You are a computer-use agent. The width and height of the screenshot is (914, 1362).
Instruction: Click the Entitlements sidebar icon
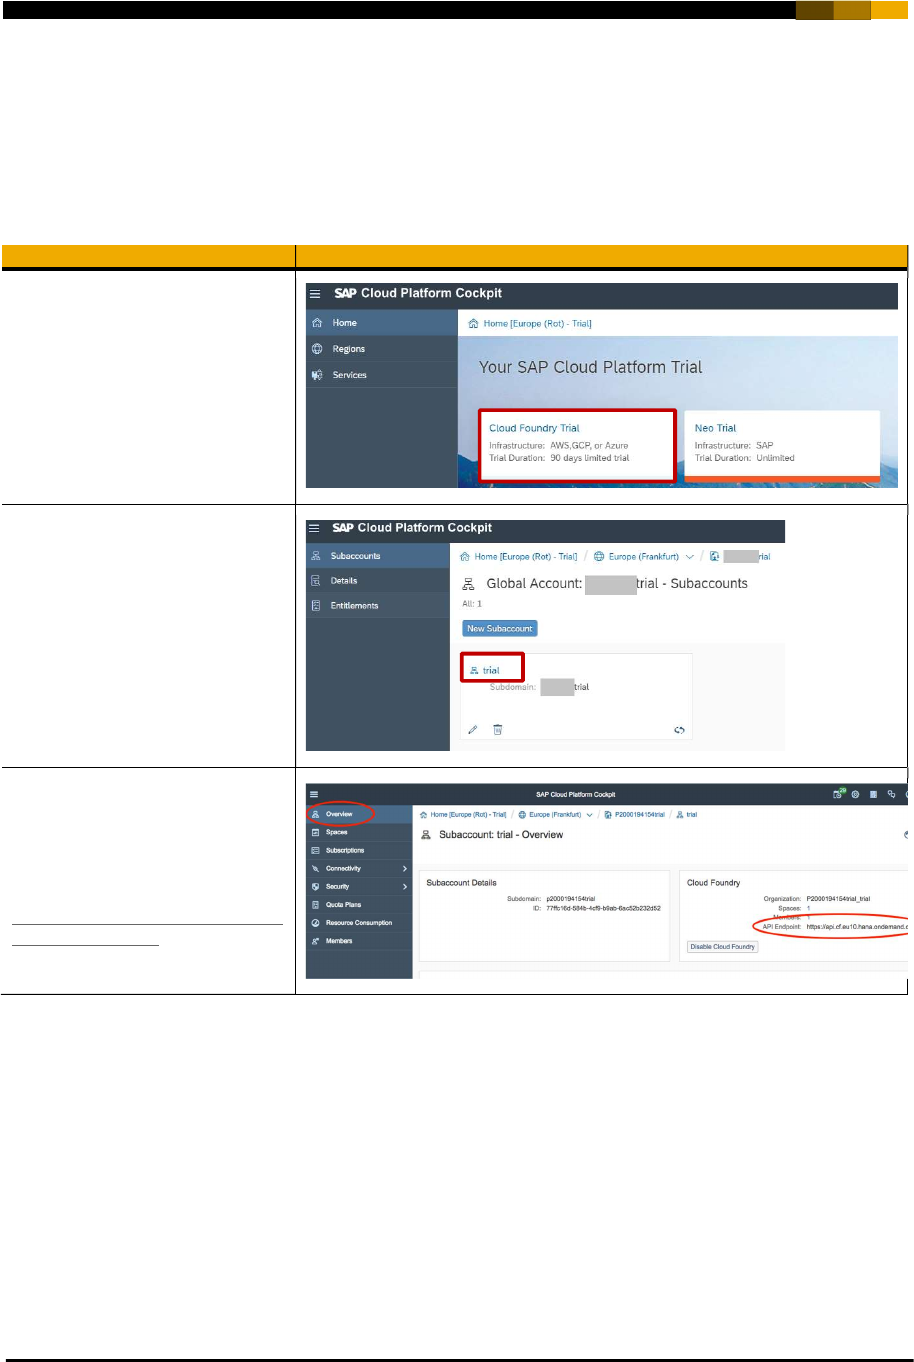(x=316, y=606)
